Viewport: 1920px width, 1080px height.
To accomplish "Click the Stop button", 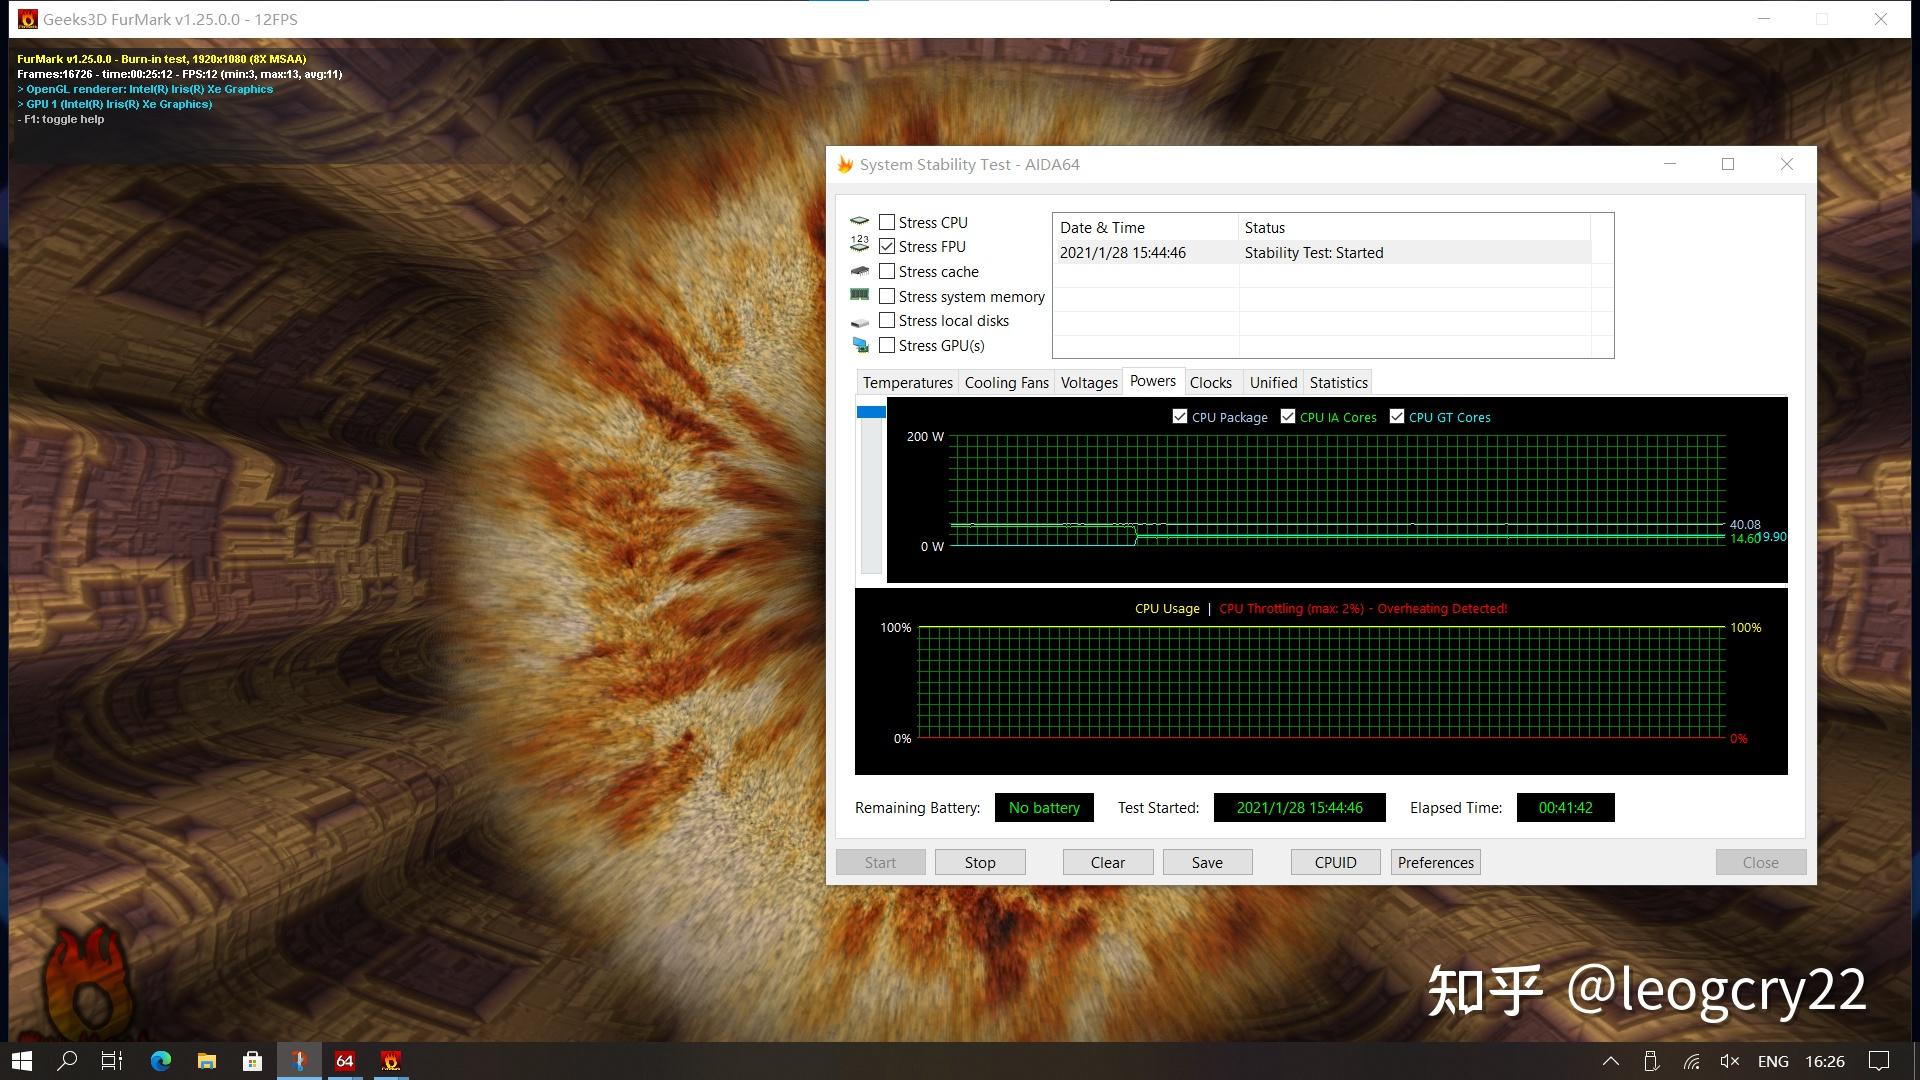I will click(980, 862).
